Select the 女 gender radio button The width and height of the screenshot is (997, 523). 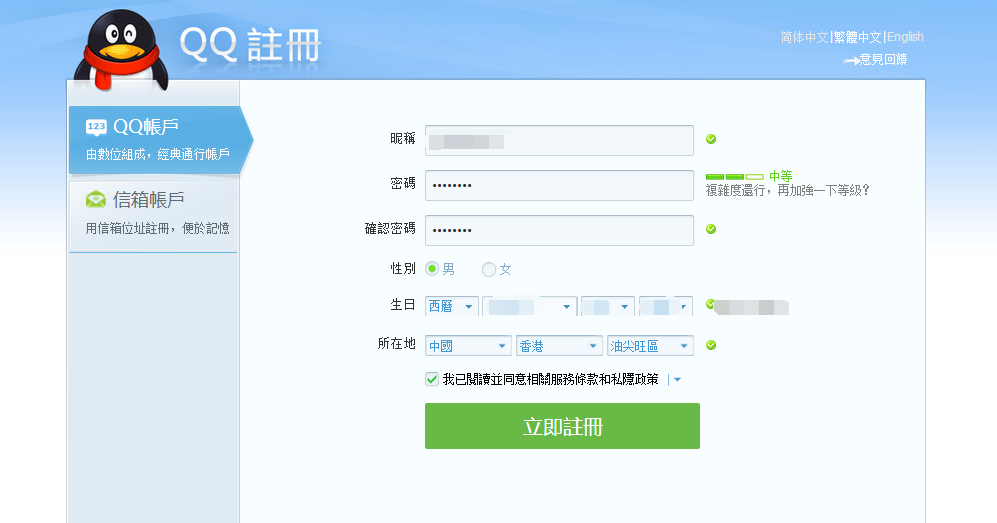tap(488, 269)
